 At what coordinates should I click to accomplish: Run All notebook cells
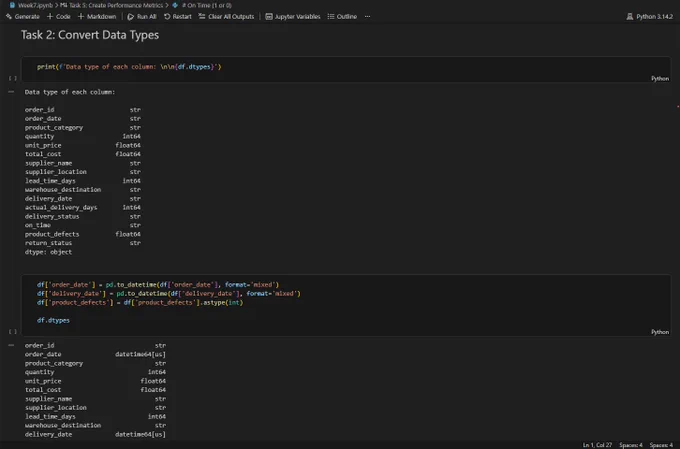[142, 16]
